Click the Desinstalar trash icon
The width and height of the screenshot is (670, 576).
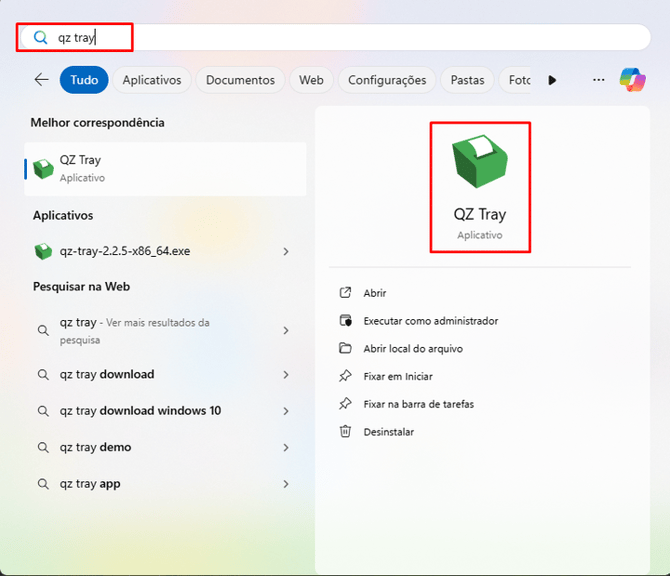point(345,432)
